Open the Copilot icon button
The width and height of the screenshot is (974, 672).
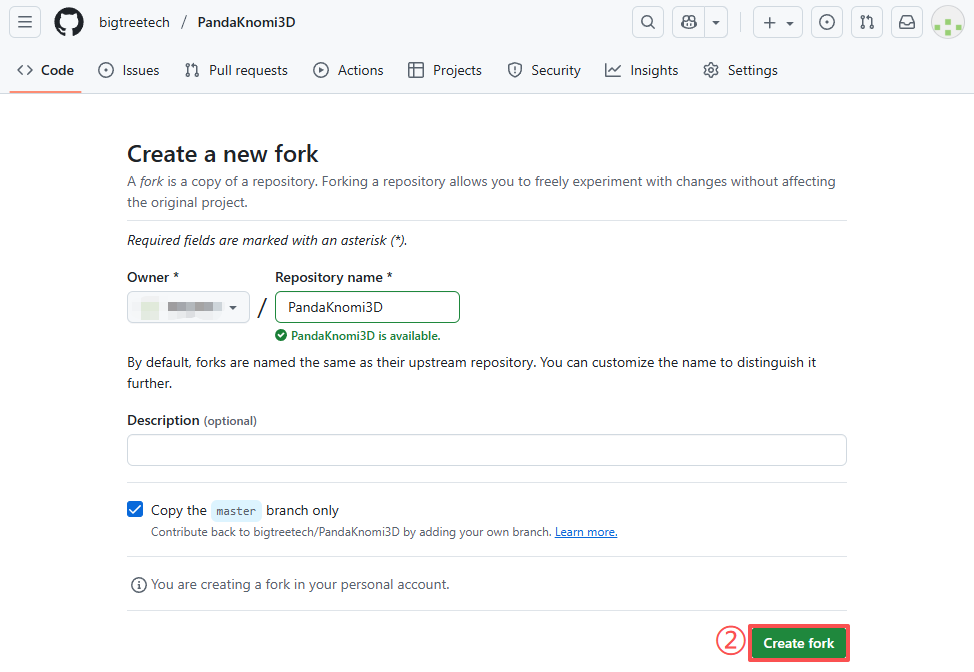(689, 22)
